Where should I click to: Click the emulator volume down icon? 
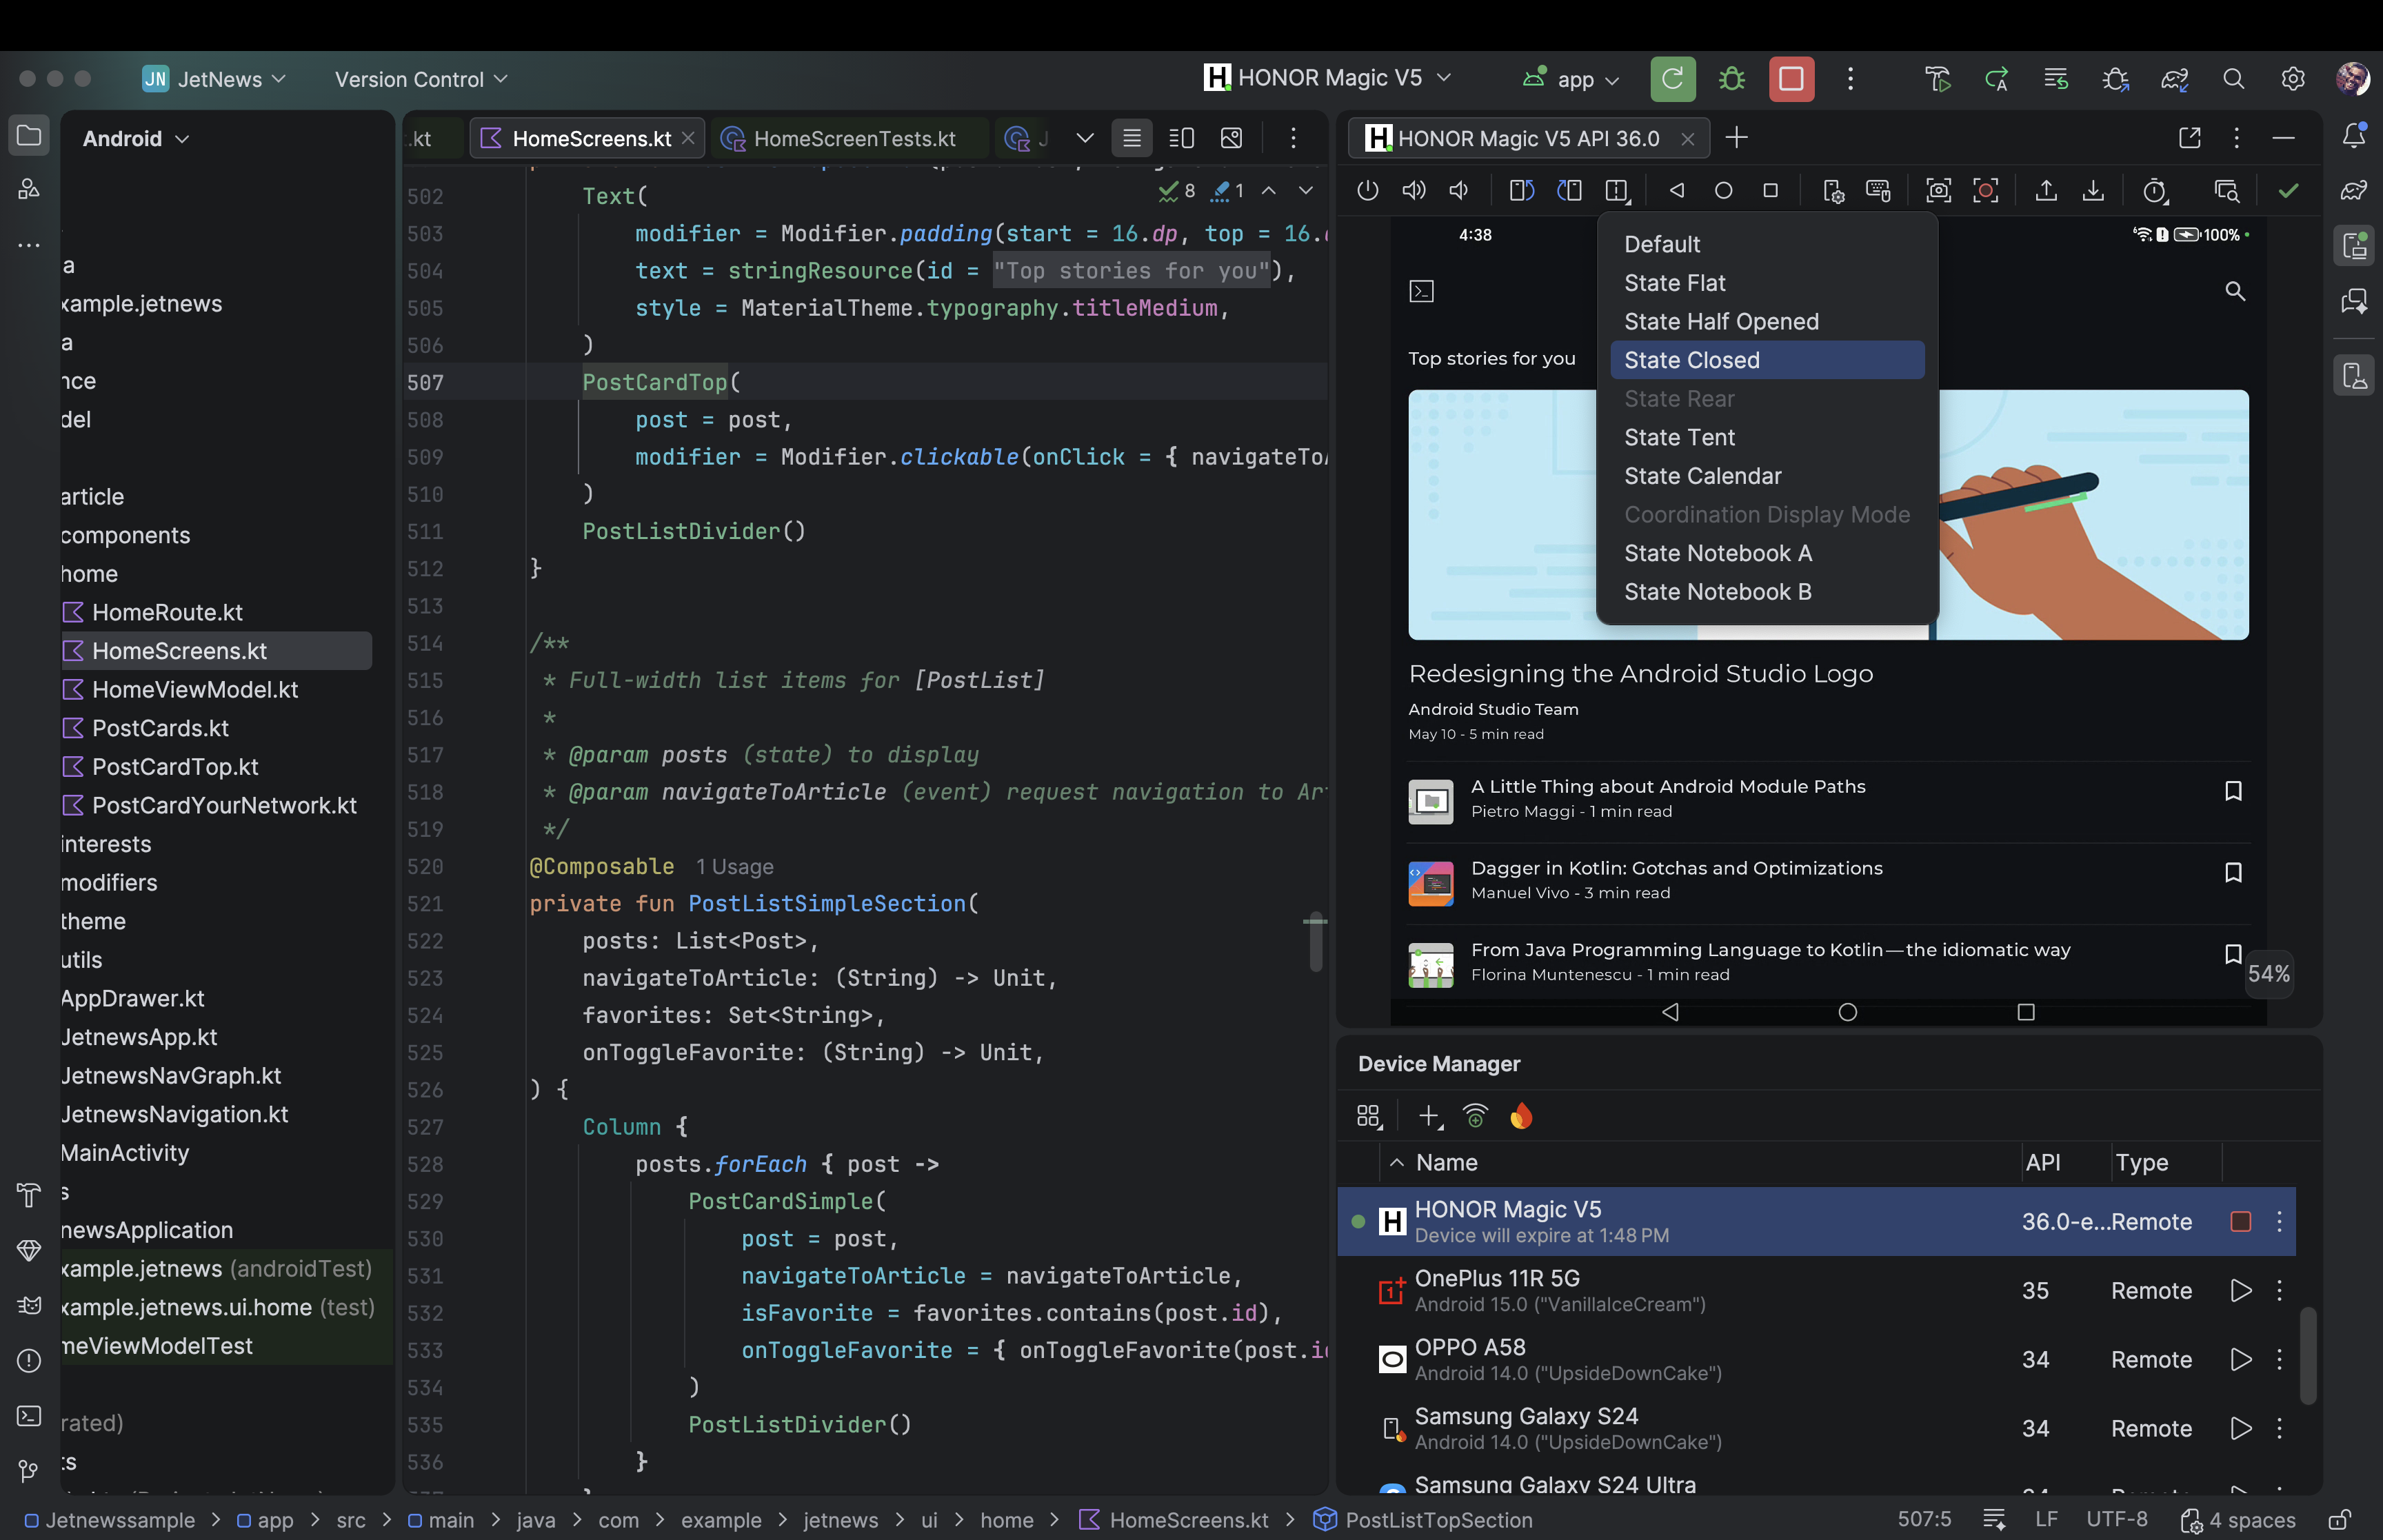(x=1460, y=190)
